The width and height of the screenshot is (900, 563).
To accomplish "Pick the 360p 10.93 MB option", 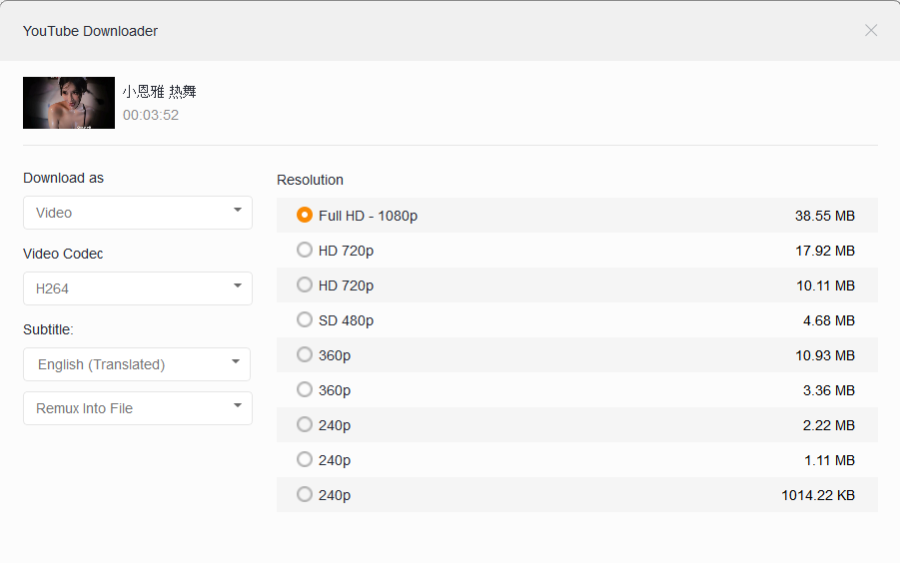I will click(x=305, y=355).
